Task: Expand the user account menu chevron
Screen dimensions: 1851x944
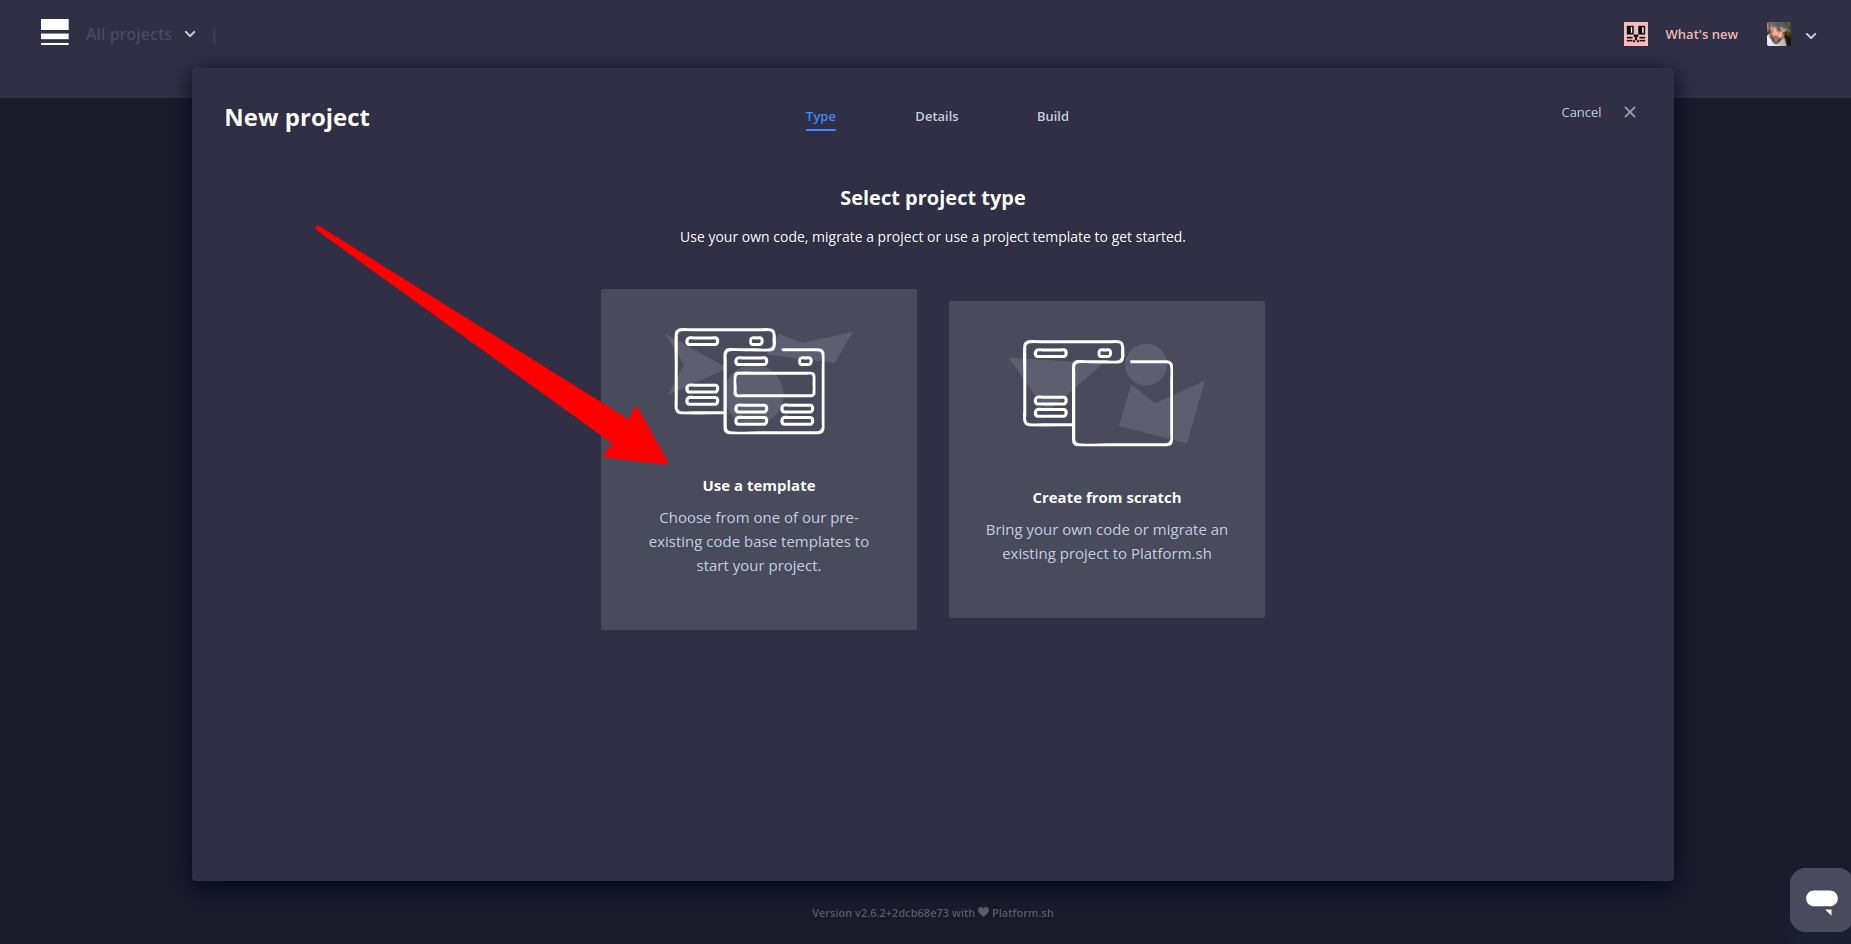Action: pyautogui.click(x=1811, y=35)
